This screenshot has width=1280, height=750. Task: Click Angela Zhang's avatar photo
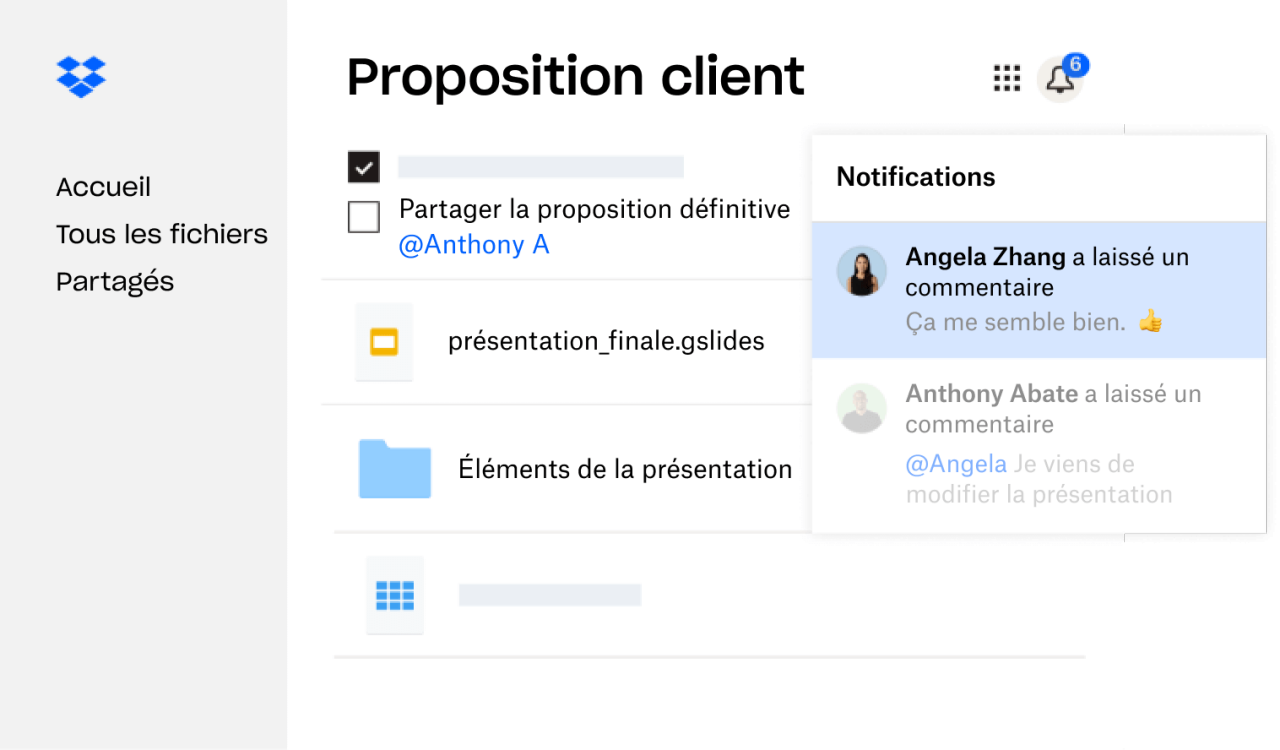[x=861, y=271]
